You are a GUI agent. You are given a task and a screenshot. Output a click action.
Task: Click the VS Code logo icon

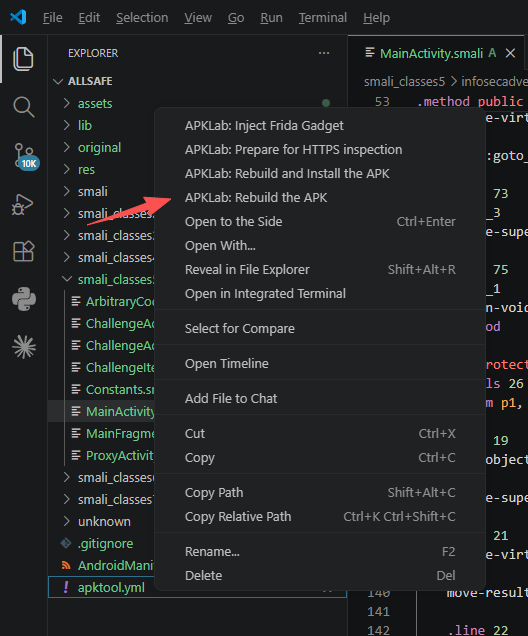[18, 17]
